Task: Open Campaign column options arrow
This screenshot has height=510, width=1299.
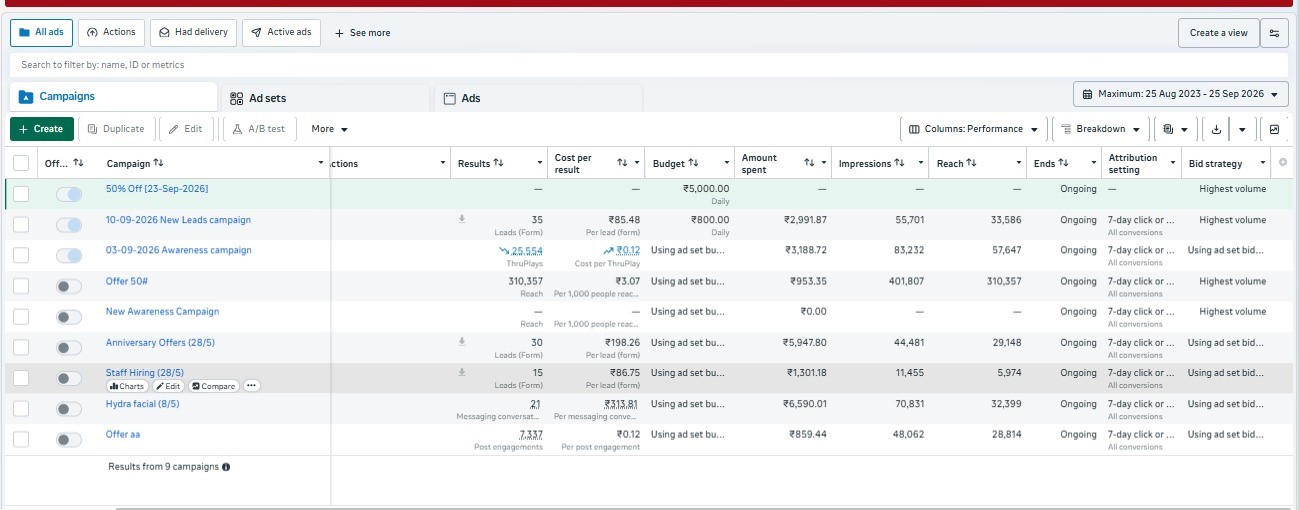Action: coord(321,163)
